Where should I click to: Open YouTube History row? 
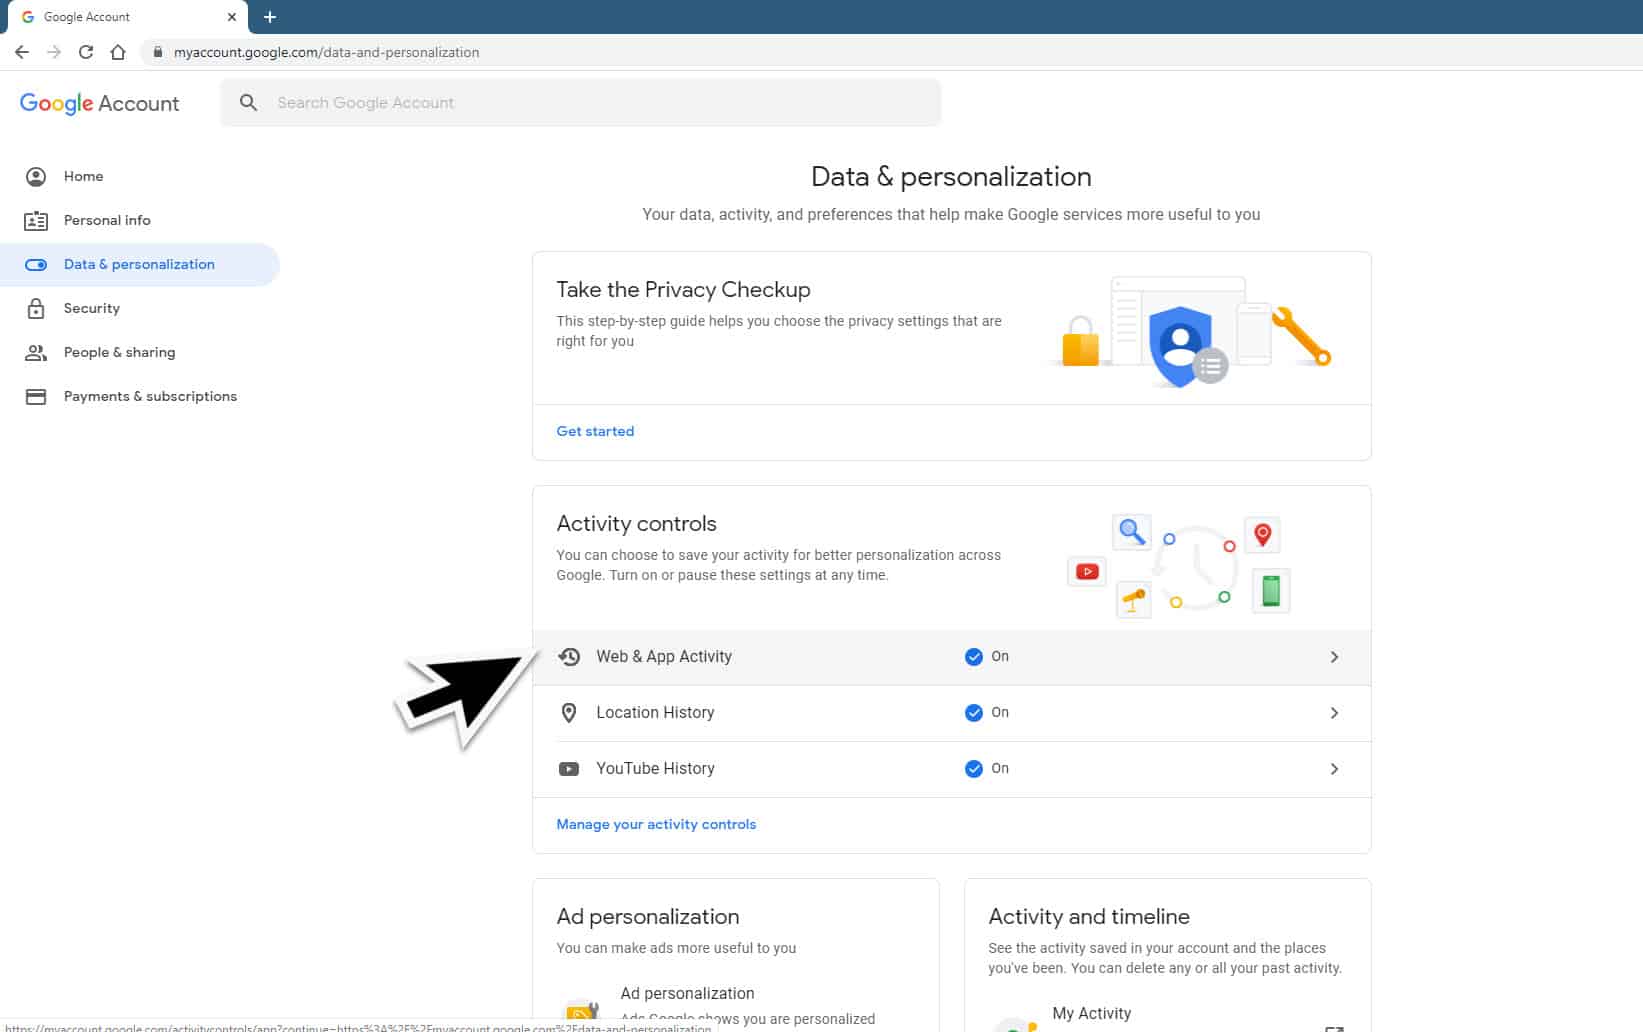[x=951, y=769]
